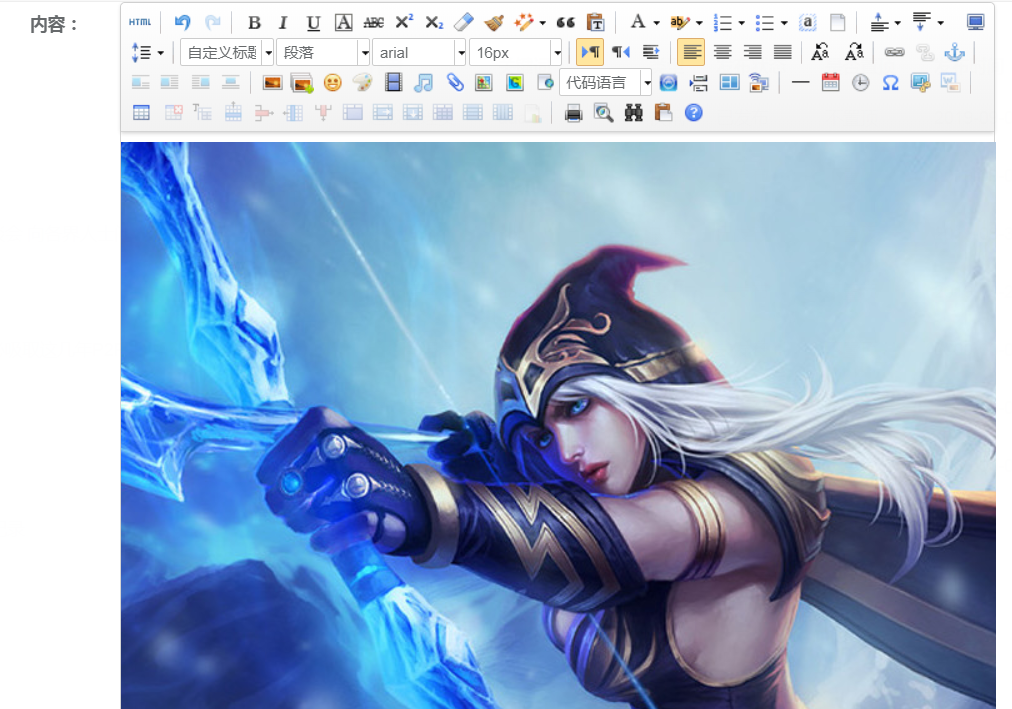Insert single image upload
This screenshot has height=709, width=1012.
(272, 83)
